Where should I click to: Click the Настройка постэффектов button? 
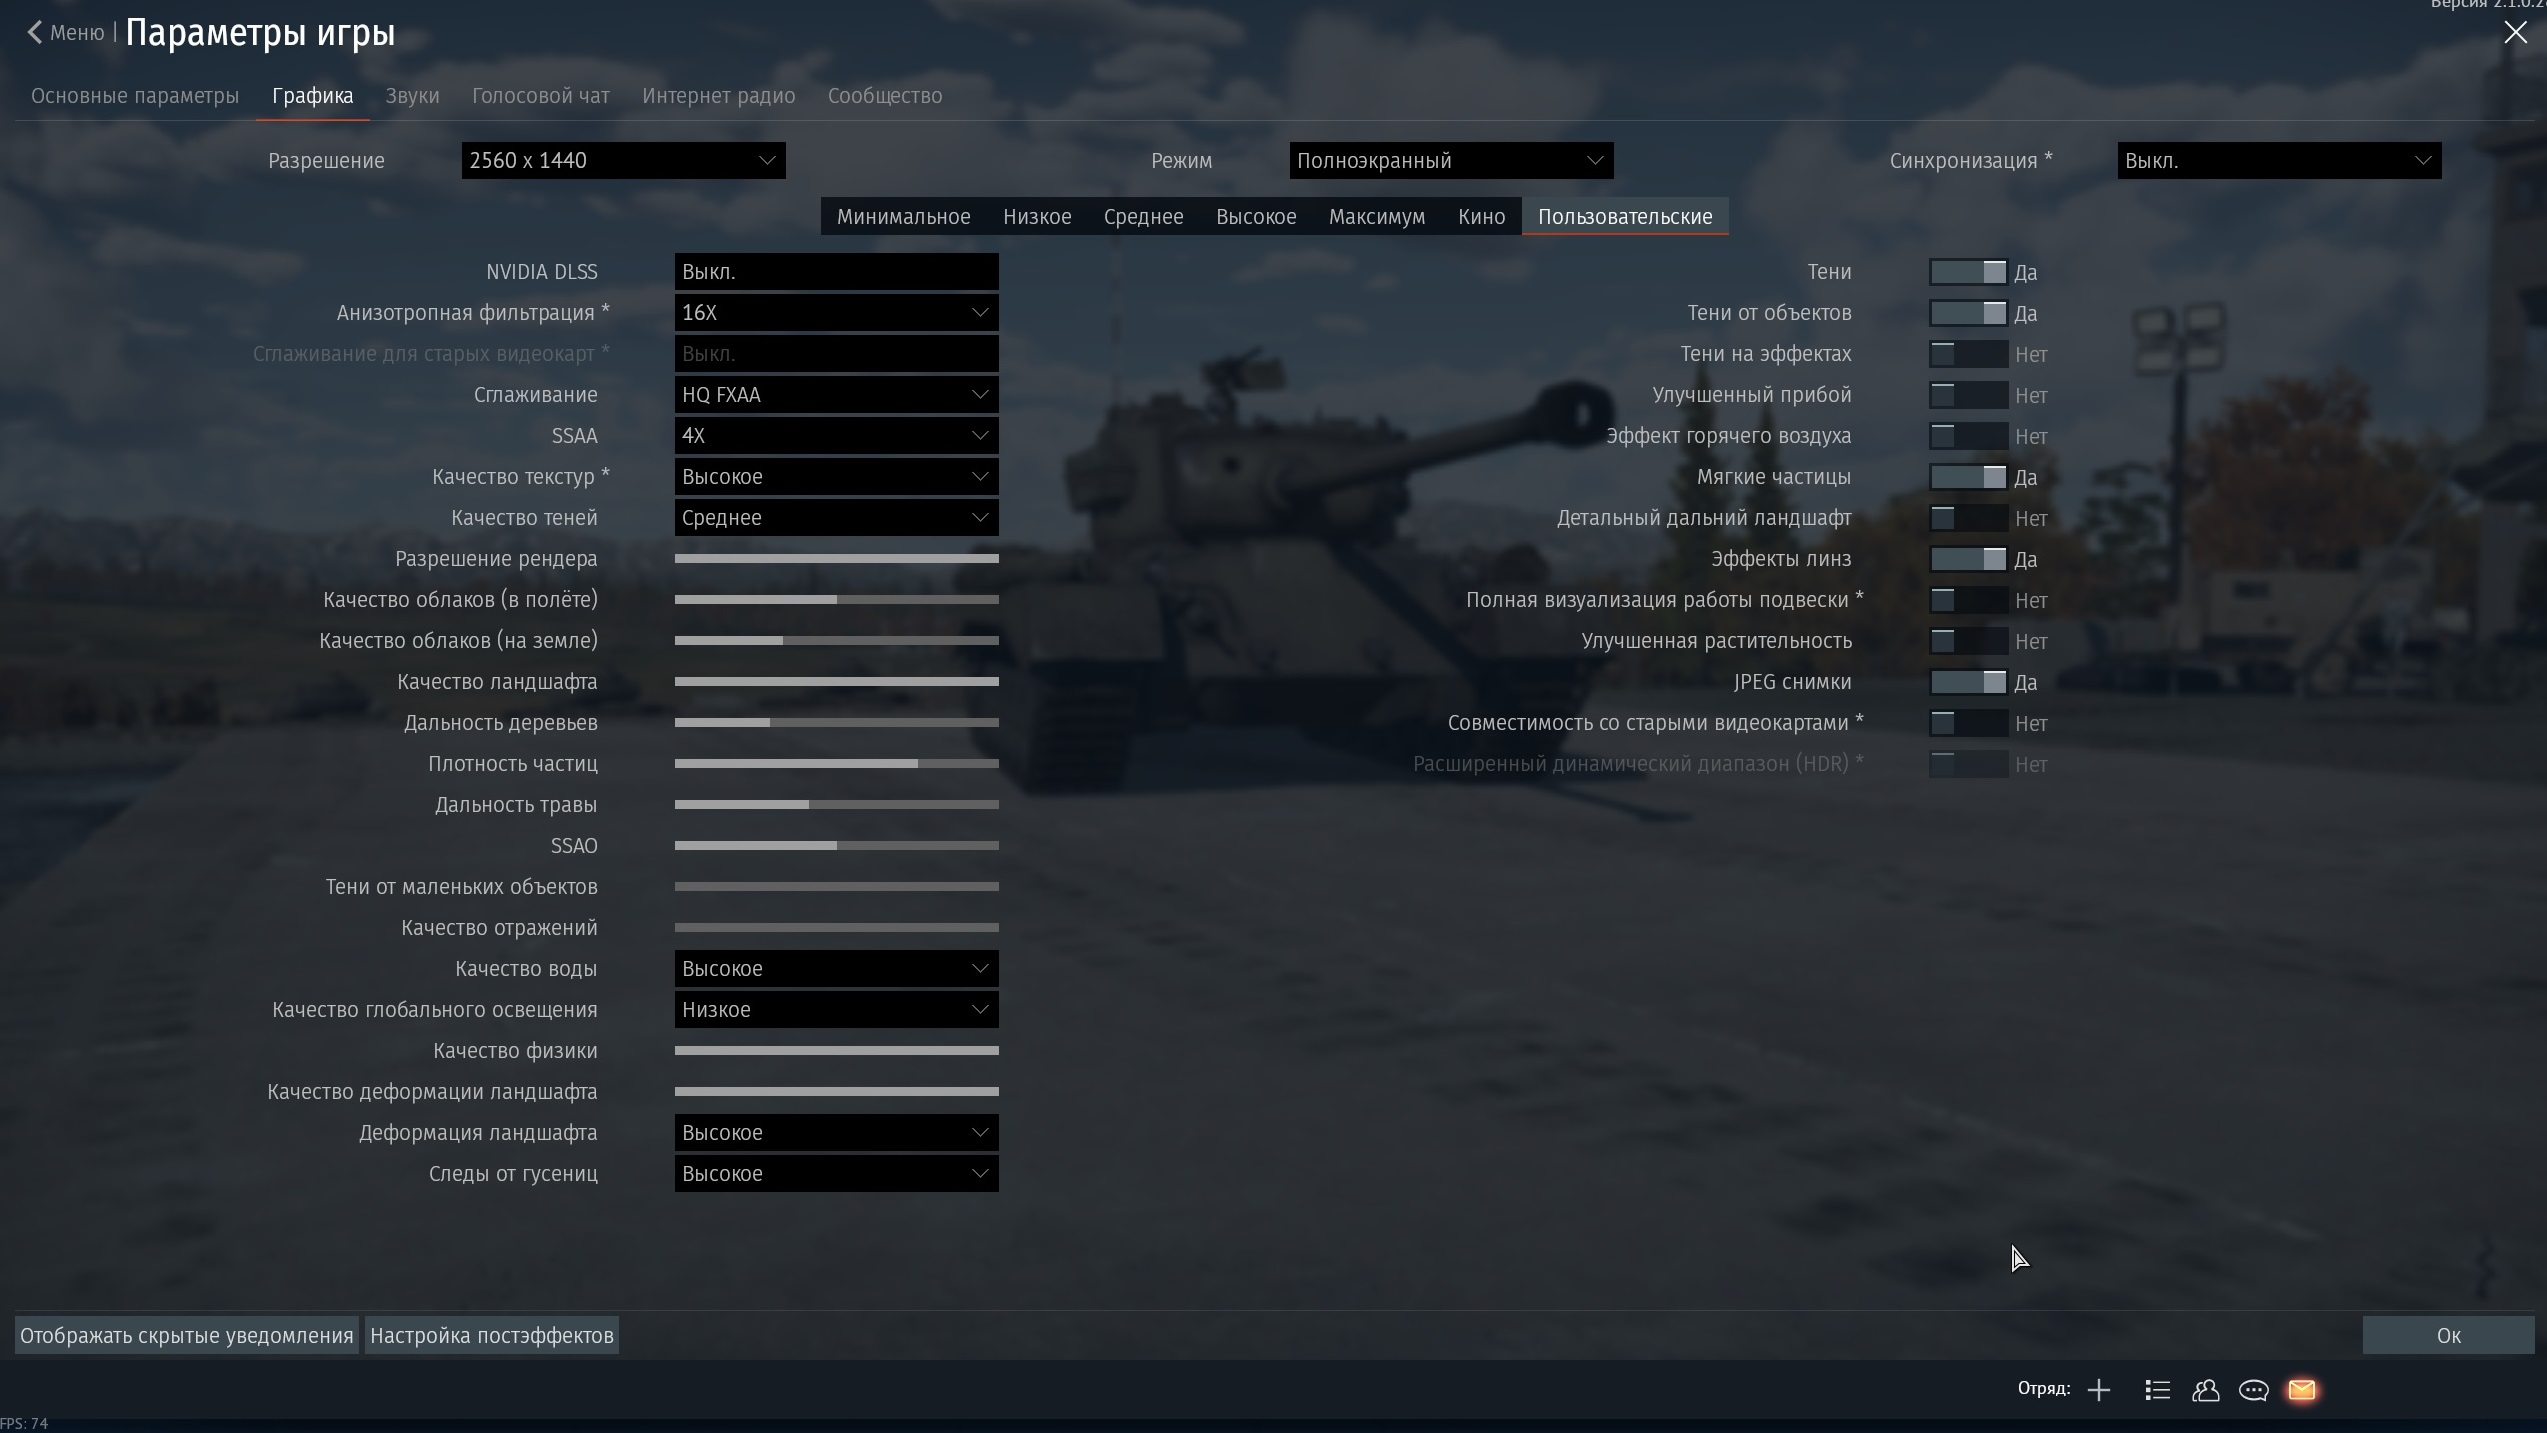click(491, 1336)
